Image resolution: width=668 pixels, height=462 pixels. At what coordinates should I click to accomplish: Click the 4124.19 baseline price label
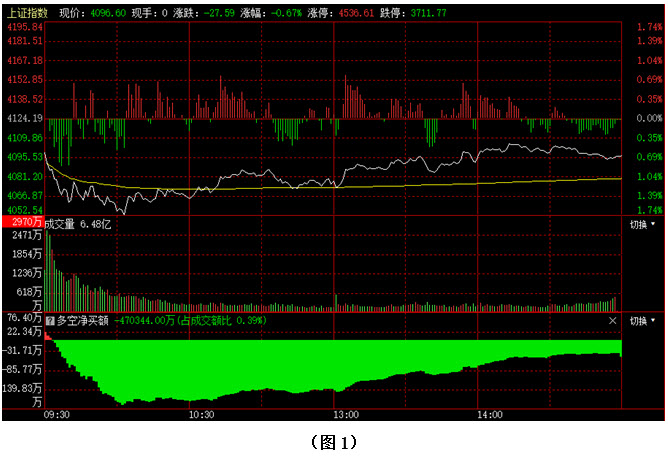[x=25, y=118]
